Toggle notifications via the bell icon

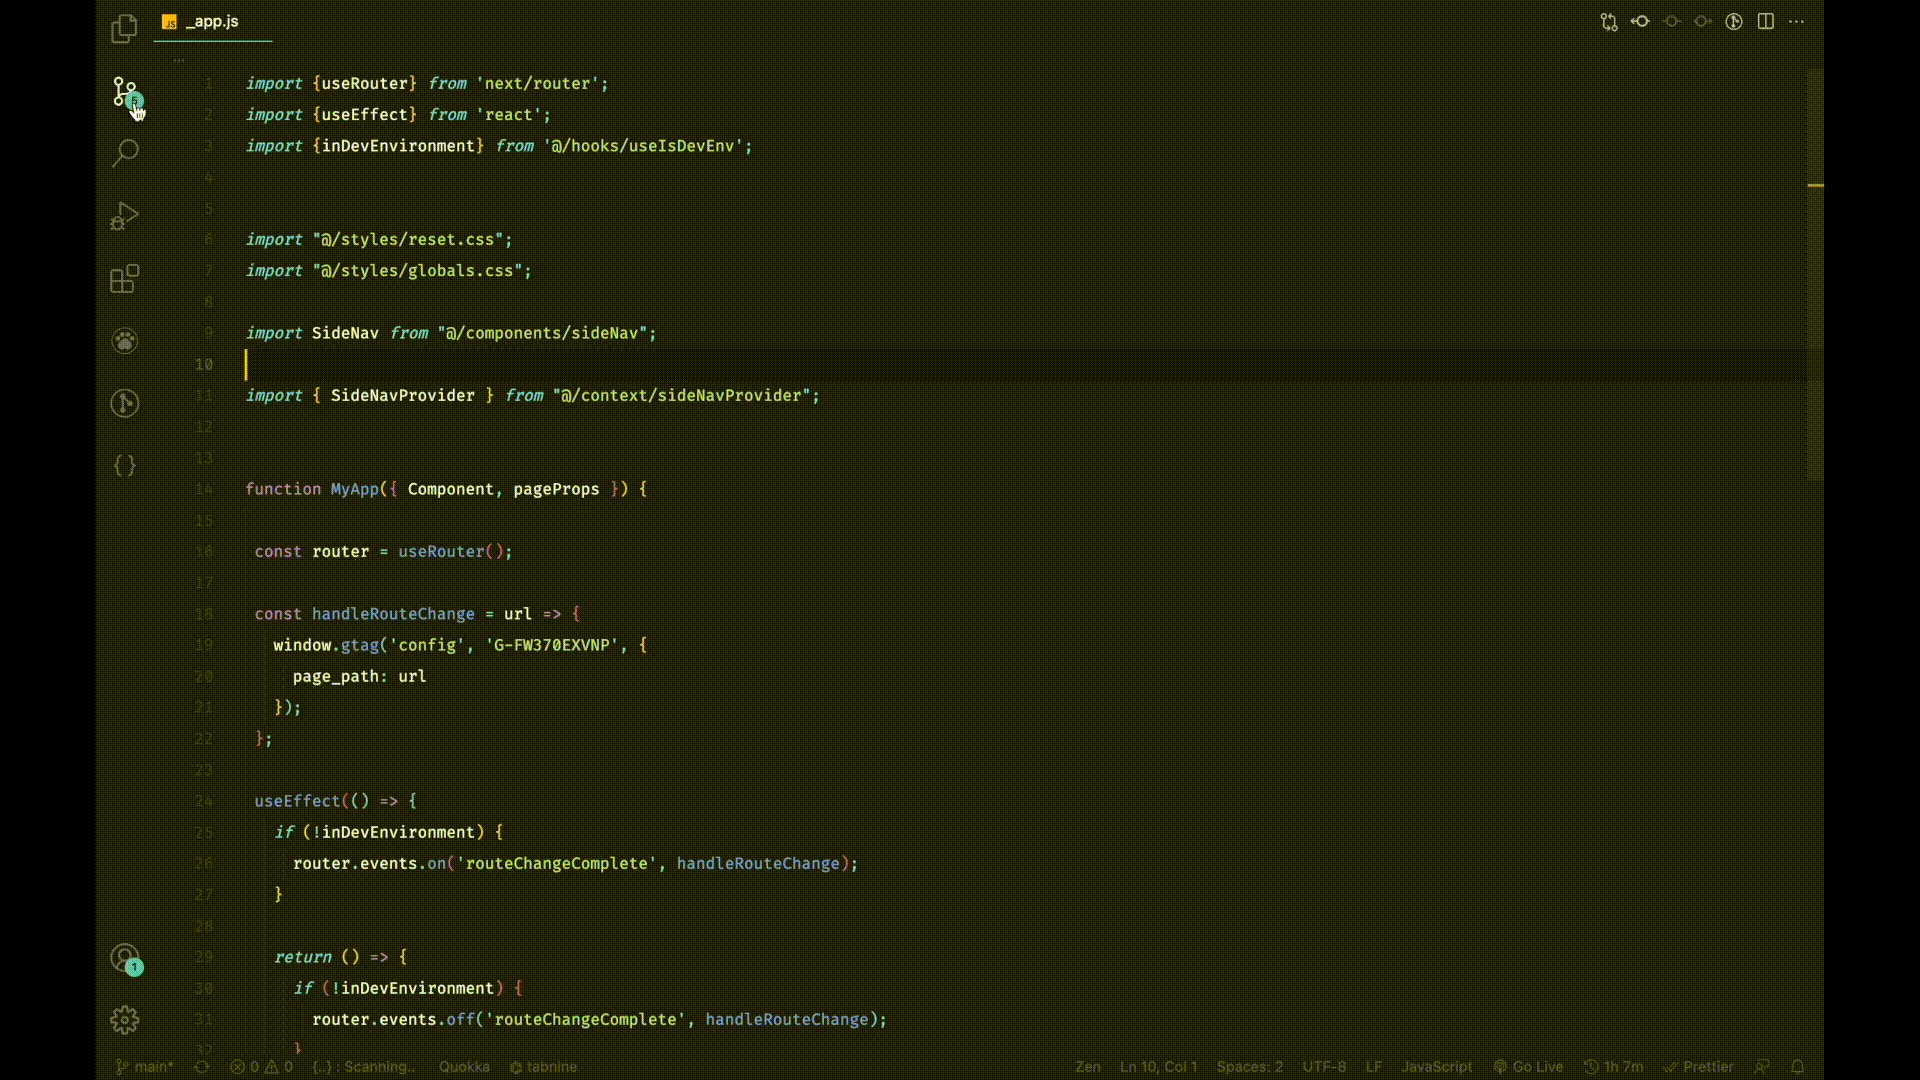(x=1798, y=1067)
